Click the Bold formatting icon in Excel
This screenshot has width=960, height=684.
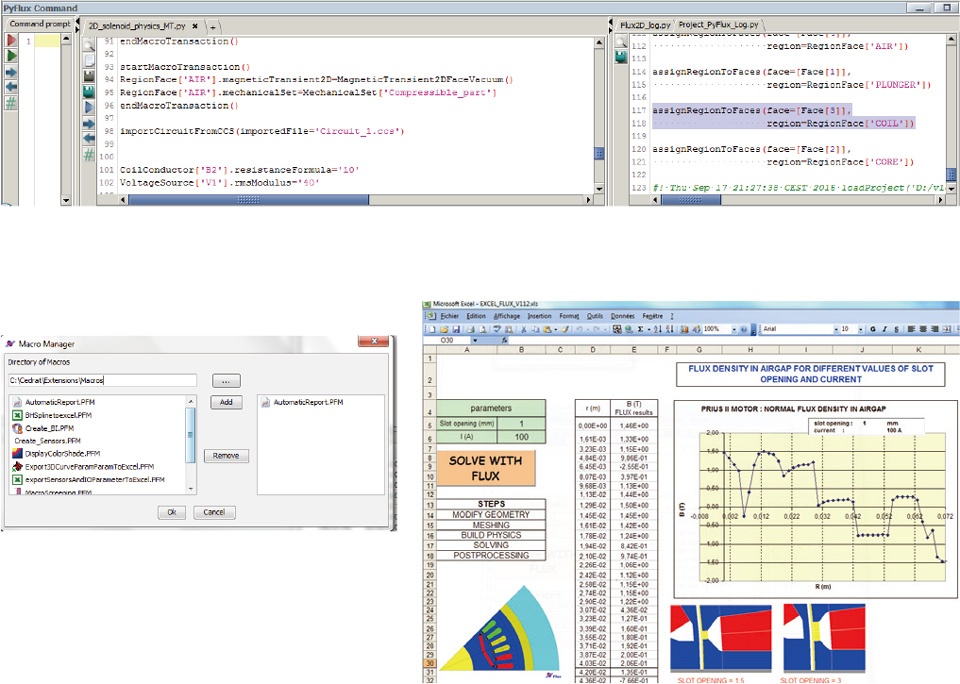872,328
